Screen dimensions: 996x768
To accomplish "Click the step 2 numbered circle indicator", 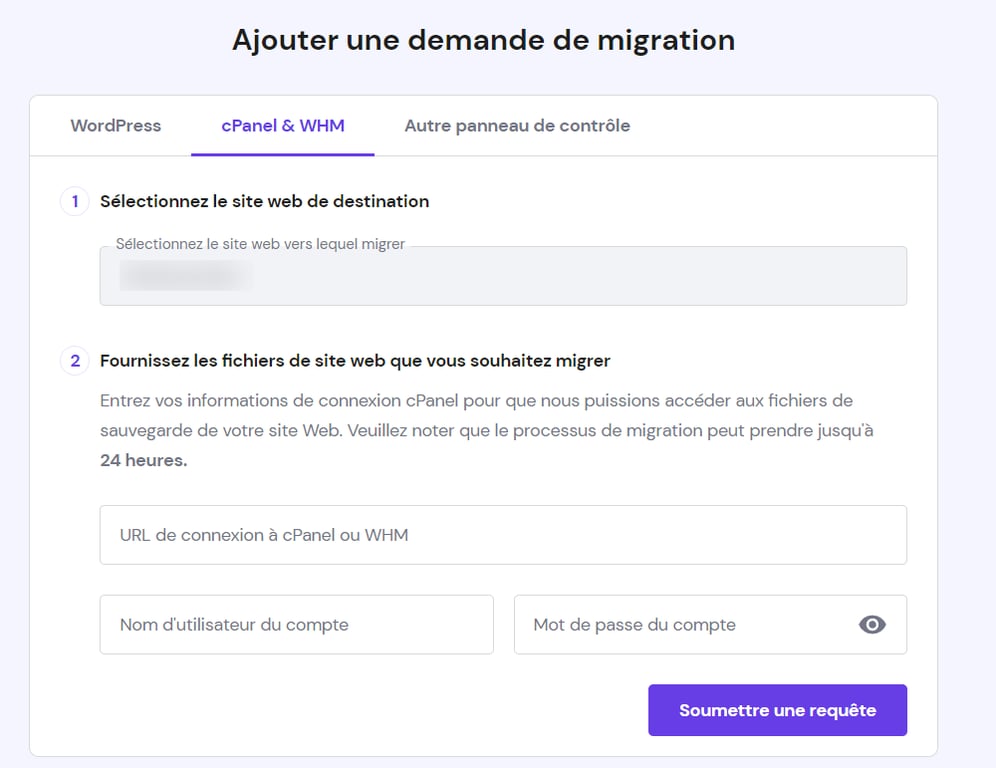I will point(74,361).
